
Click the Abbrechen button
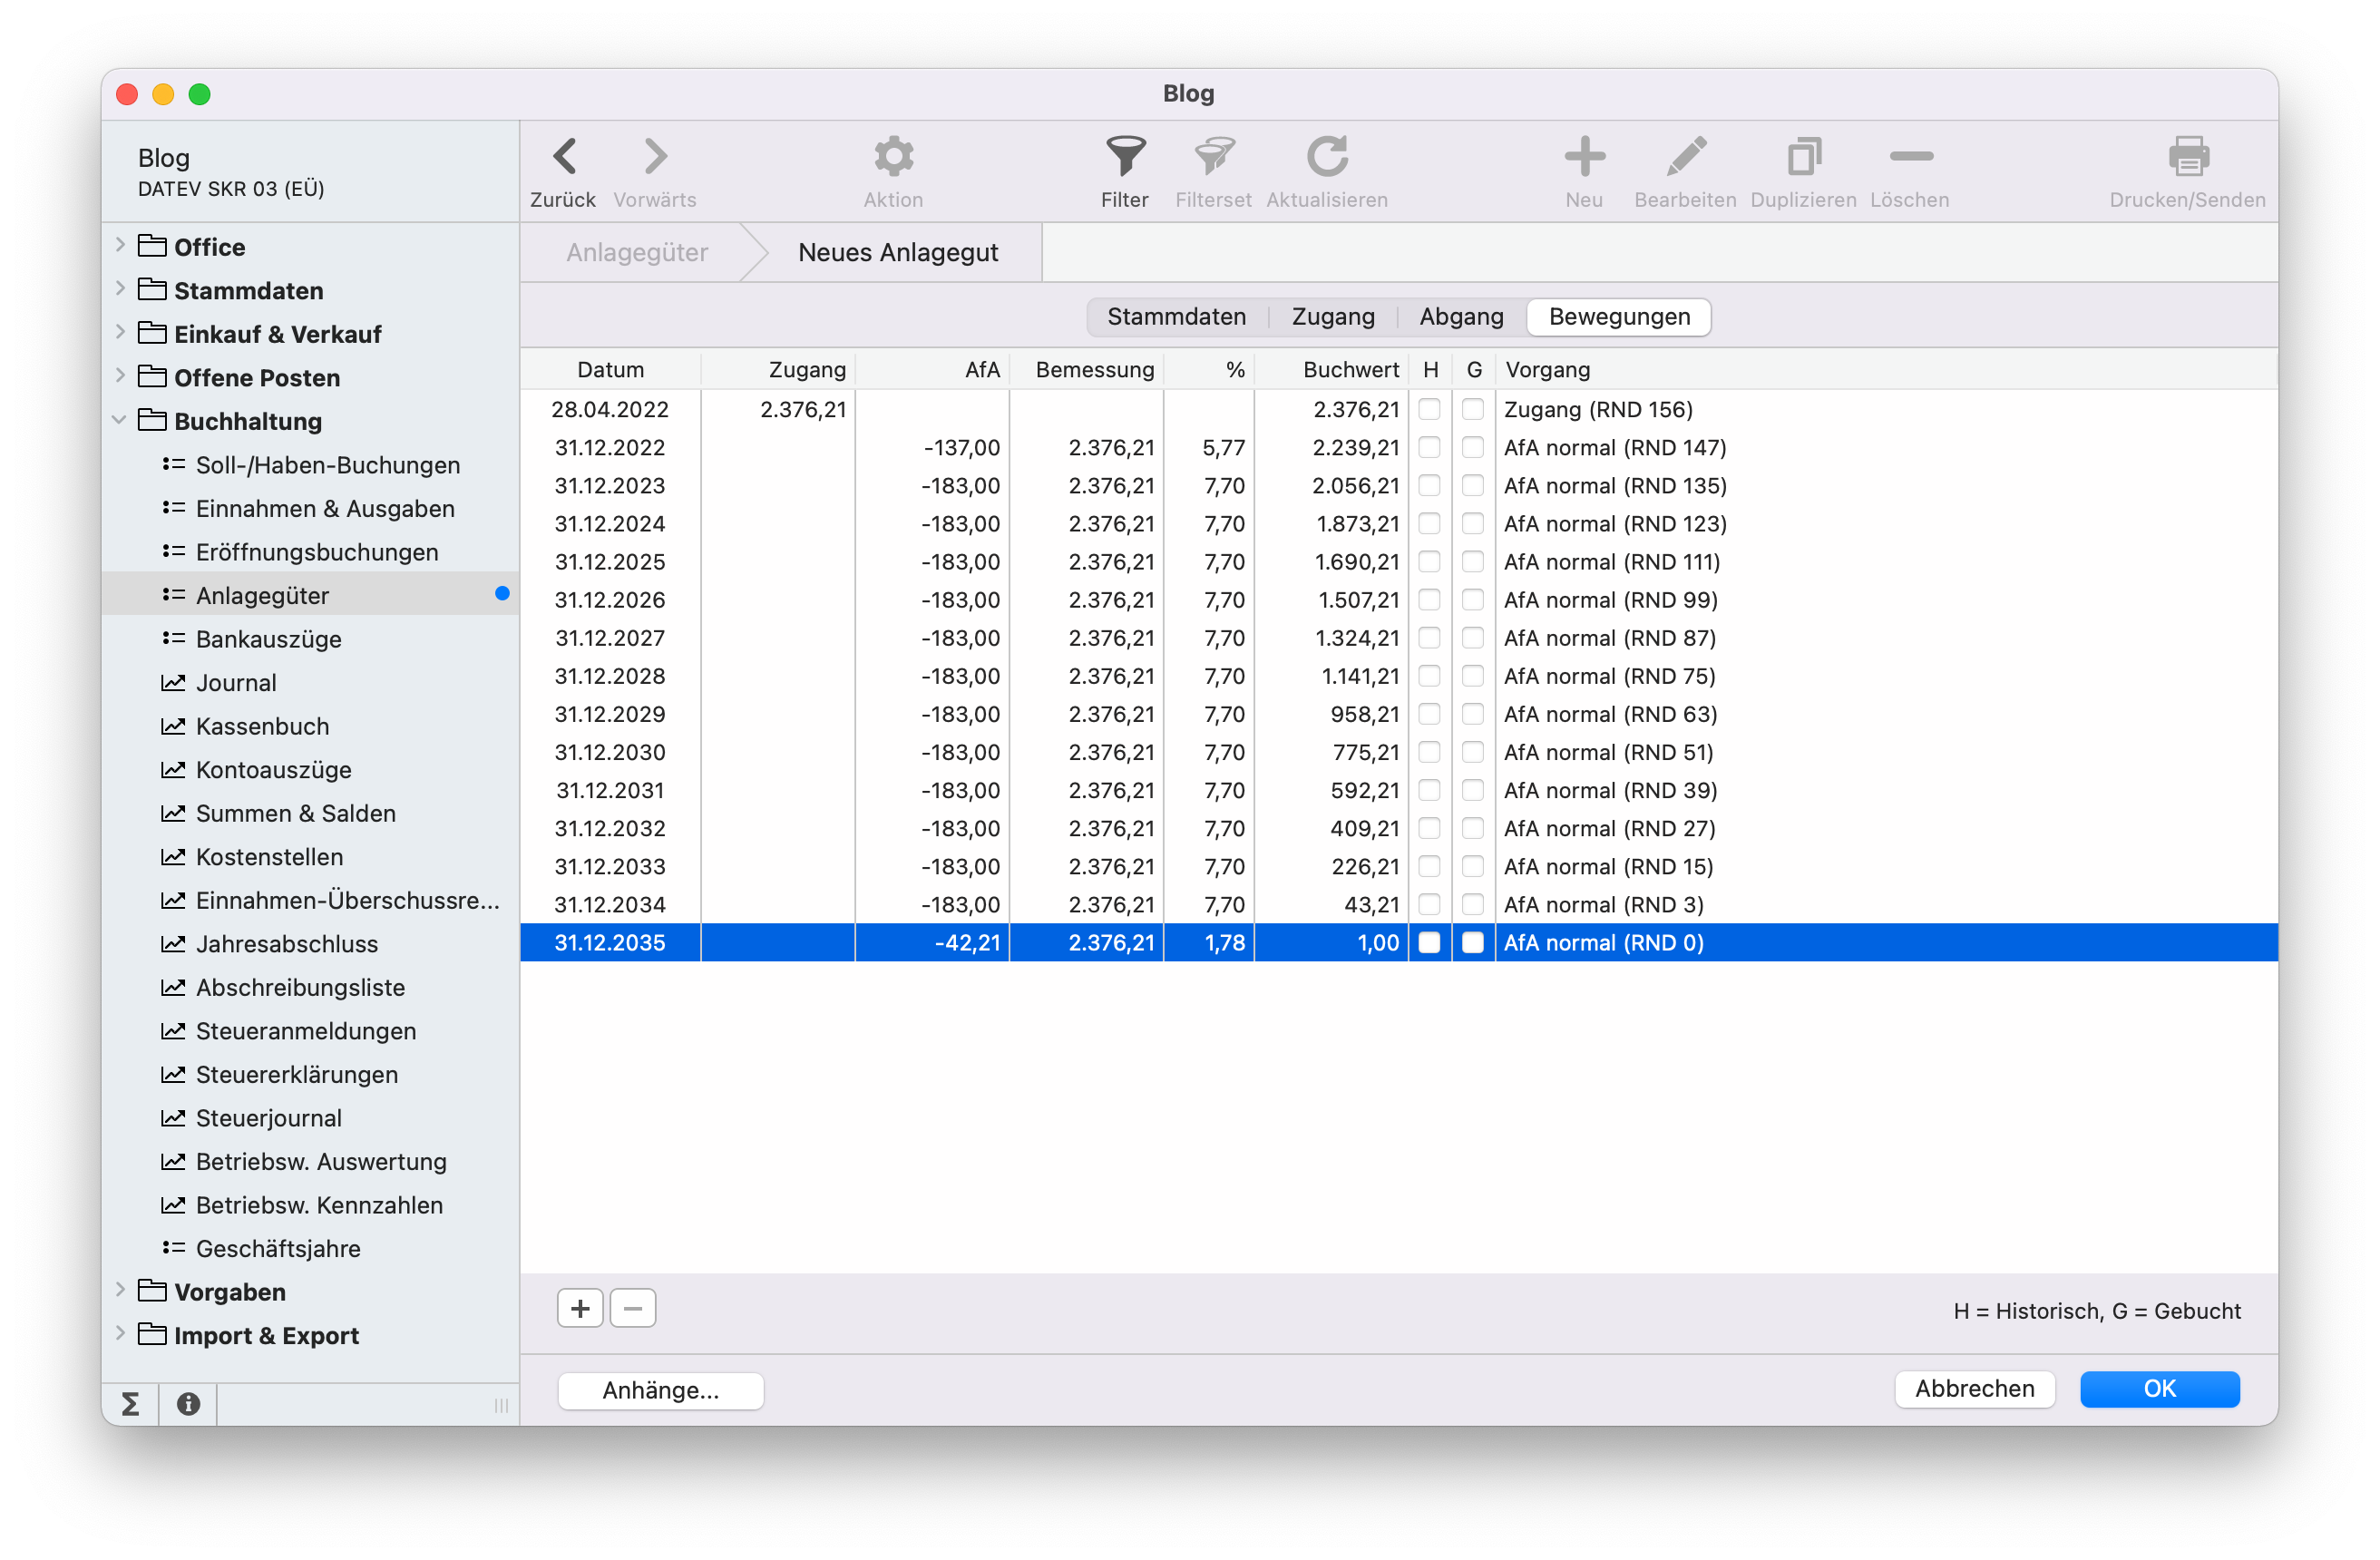coord(1974,1389)
